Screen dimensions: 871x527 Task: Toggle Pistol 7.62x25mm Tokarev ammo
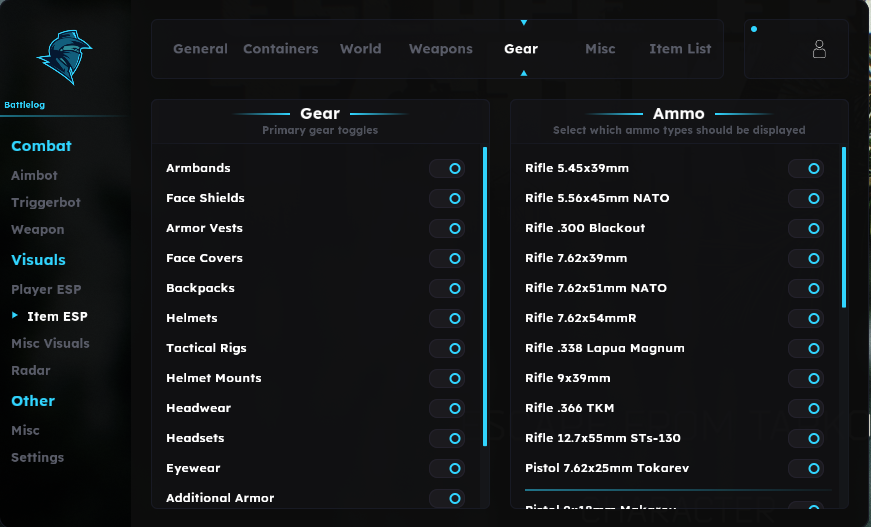[805, 468]
